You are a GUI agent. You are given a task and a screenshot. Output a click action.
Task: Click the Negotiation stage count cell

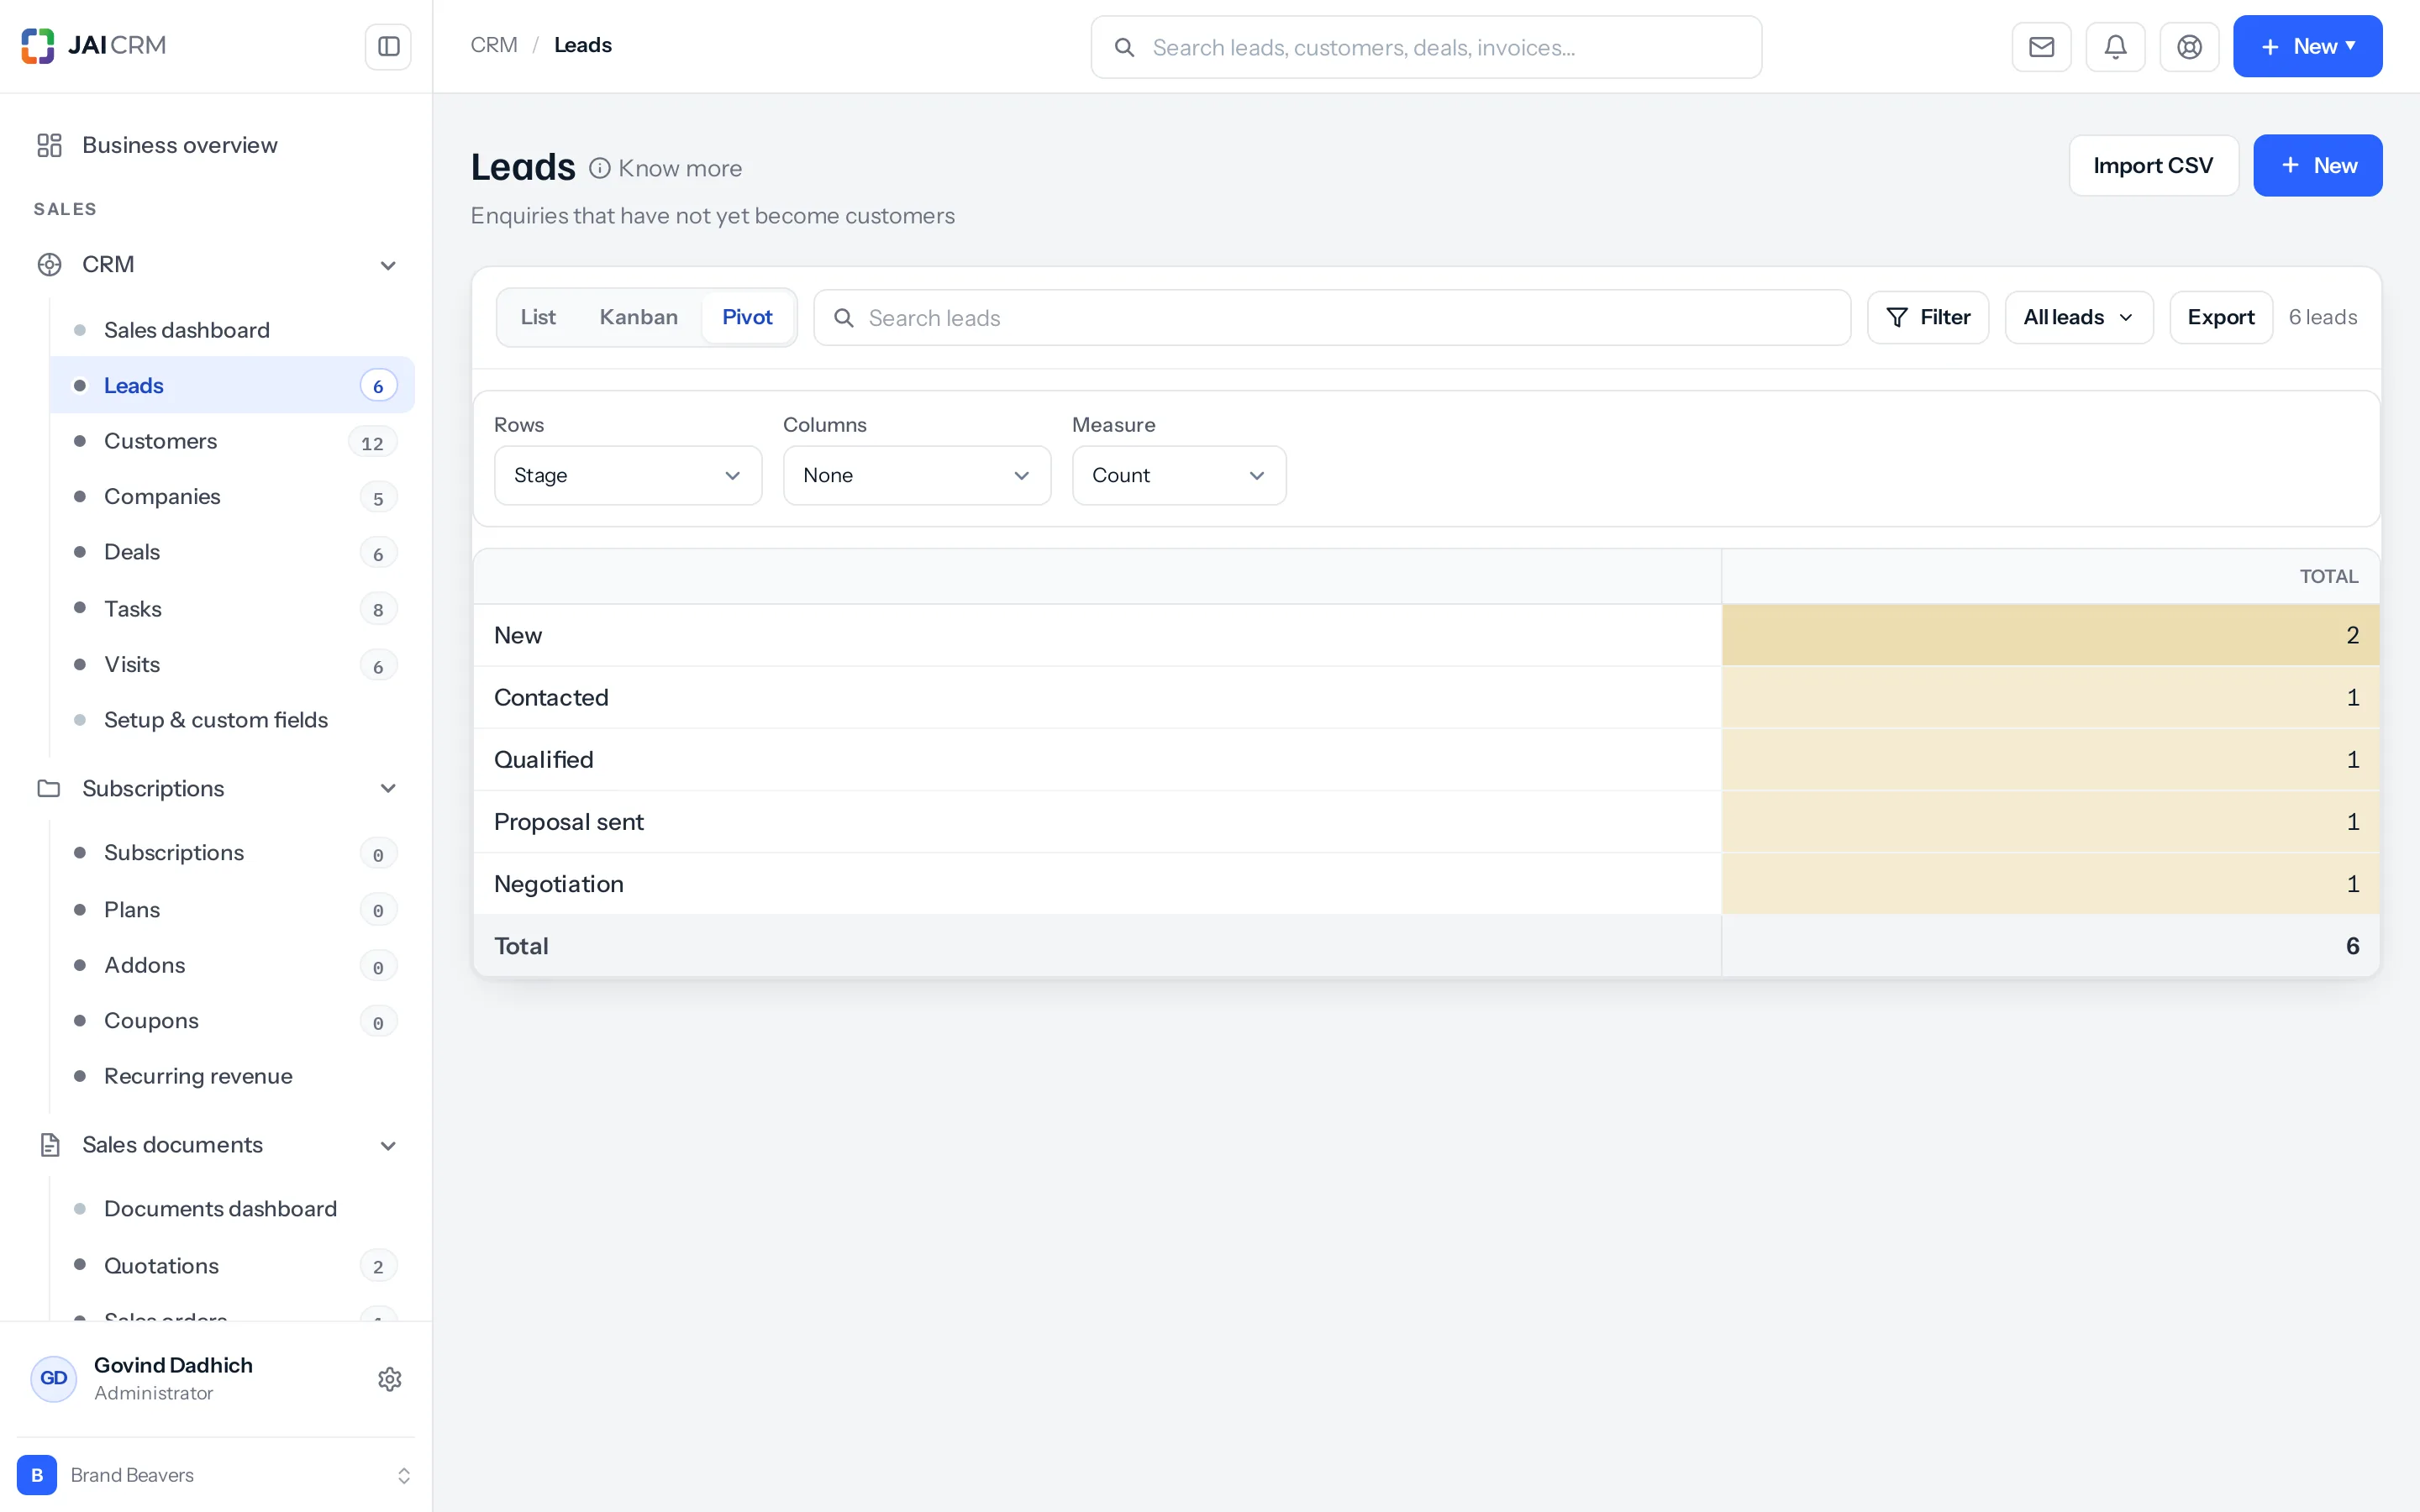(2050, 884)
